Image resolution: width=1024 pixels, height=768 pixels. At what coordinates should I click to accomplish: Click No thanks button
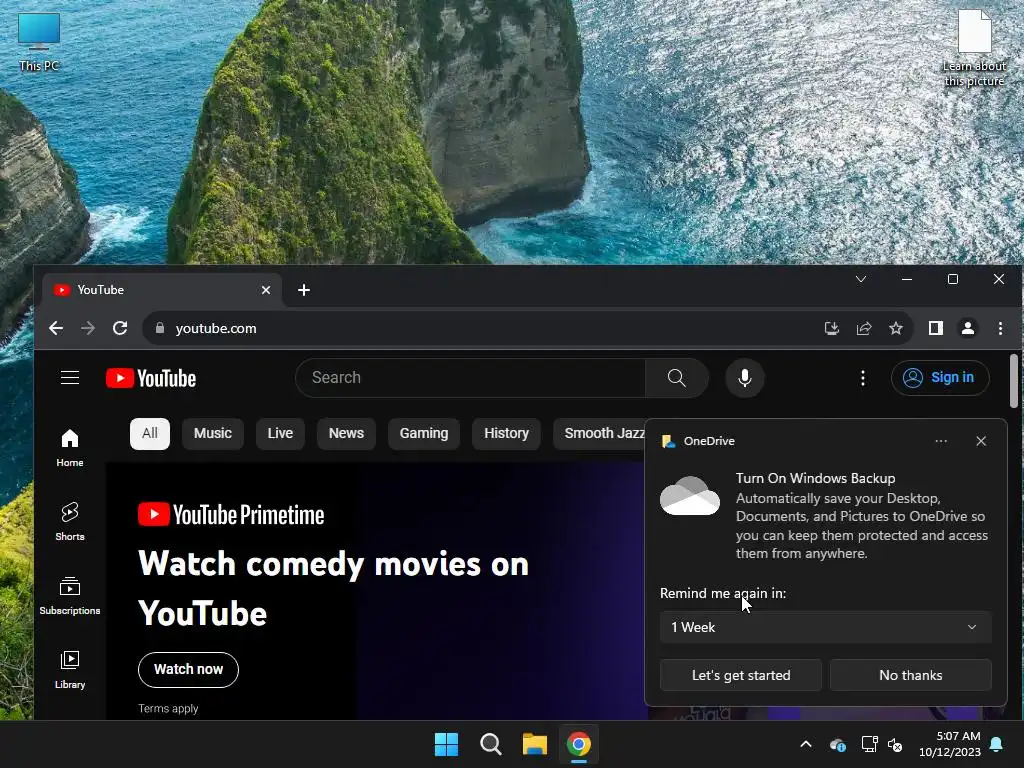pos(910,675)
